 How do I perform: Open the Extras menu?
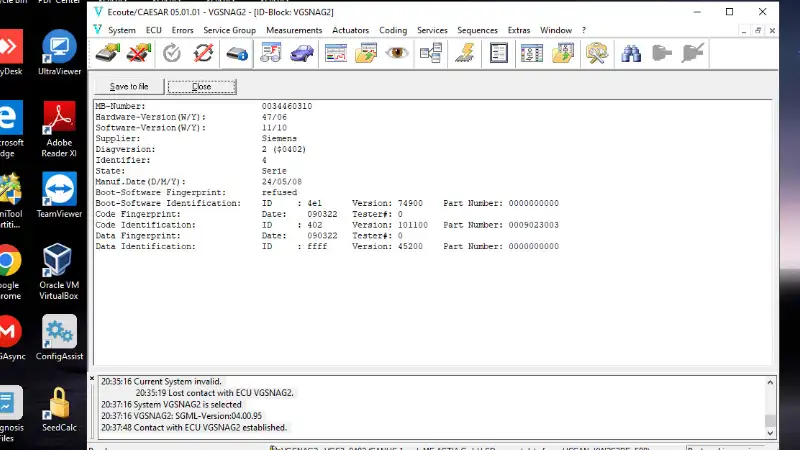[x=519, y=31]
